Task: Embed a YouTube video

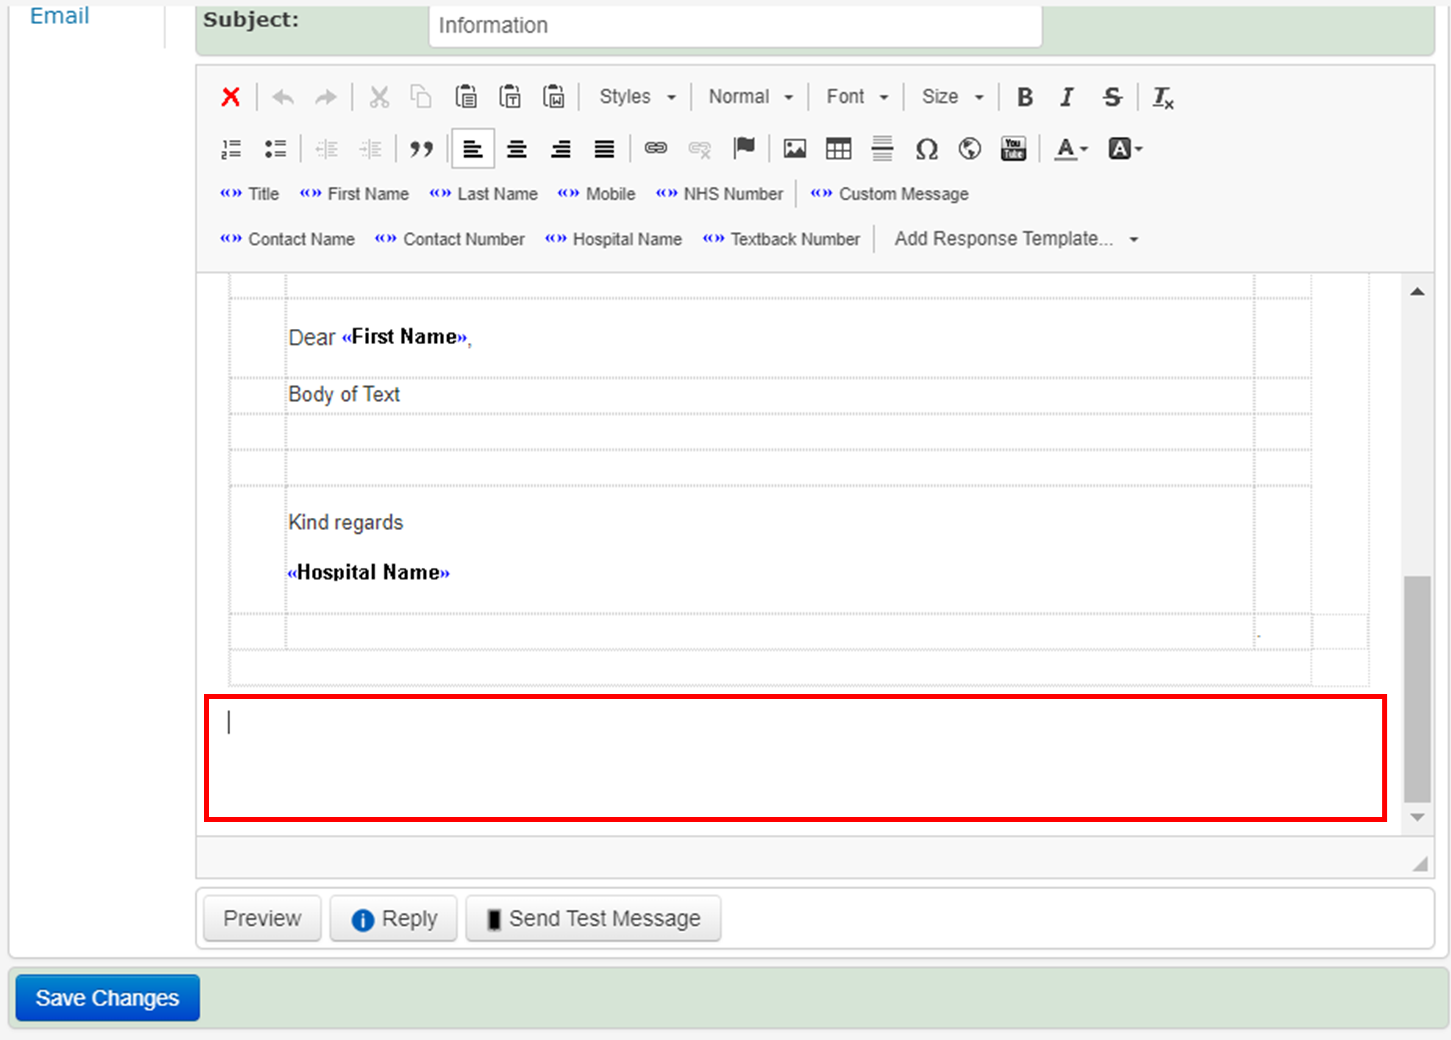Action: click(1013, 149)
